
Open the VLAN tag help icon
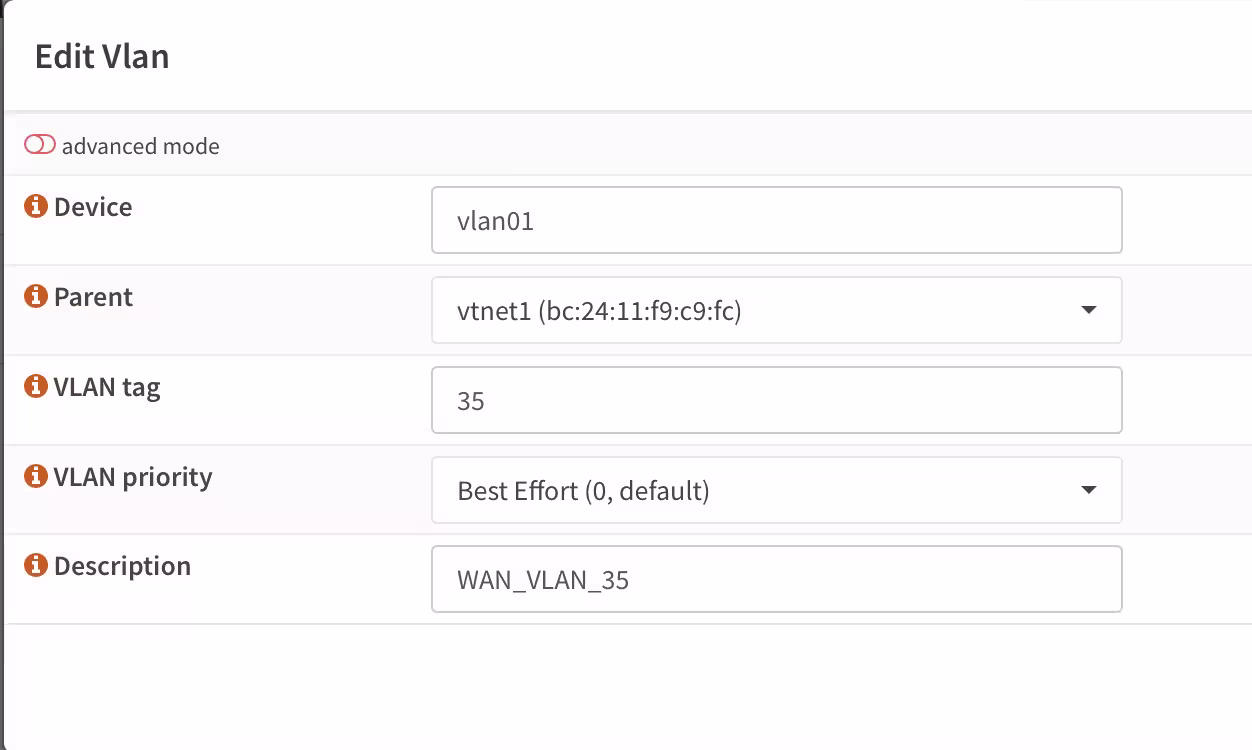pyautogui.click(x=36, y=387)
